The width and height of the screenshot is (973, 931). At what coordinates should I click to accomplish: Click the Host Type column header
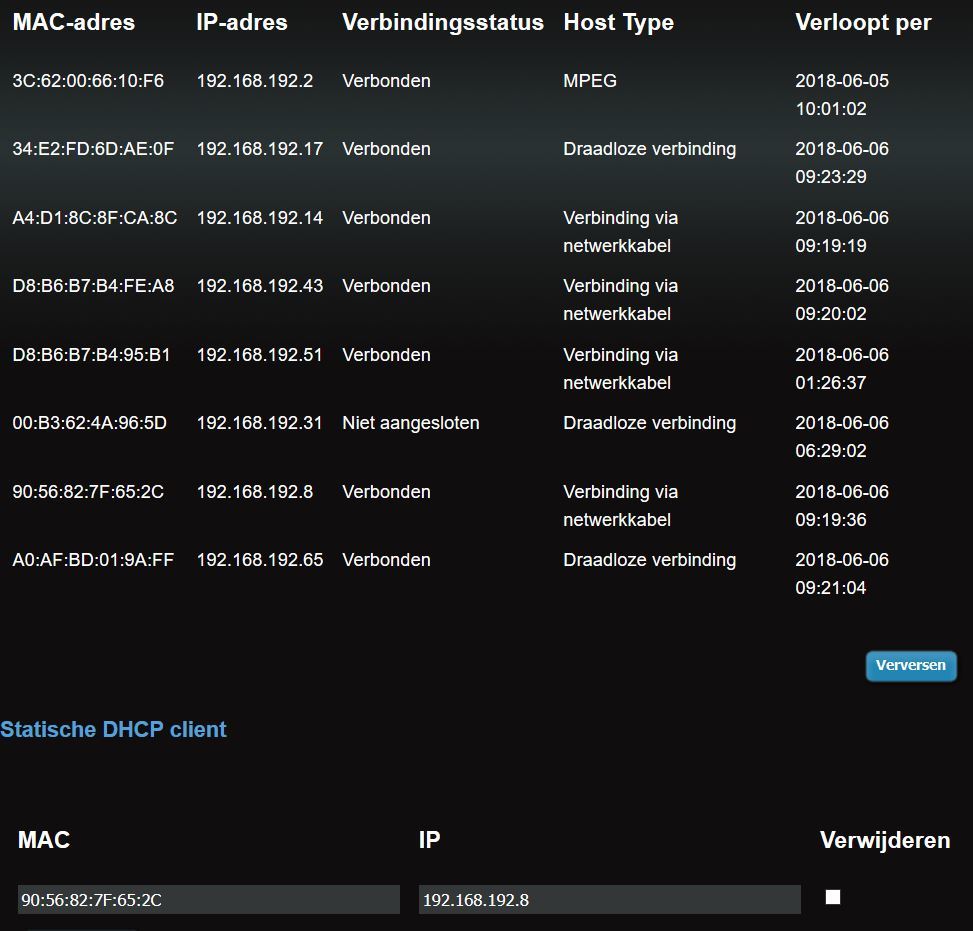pos(618,22)
